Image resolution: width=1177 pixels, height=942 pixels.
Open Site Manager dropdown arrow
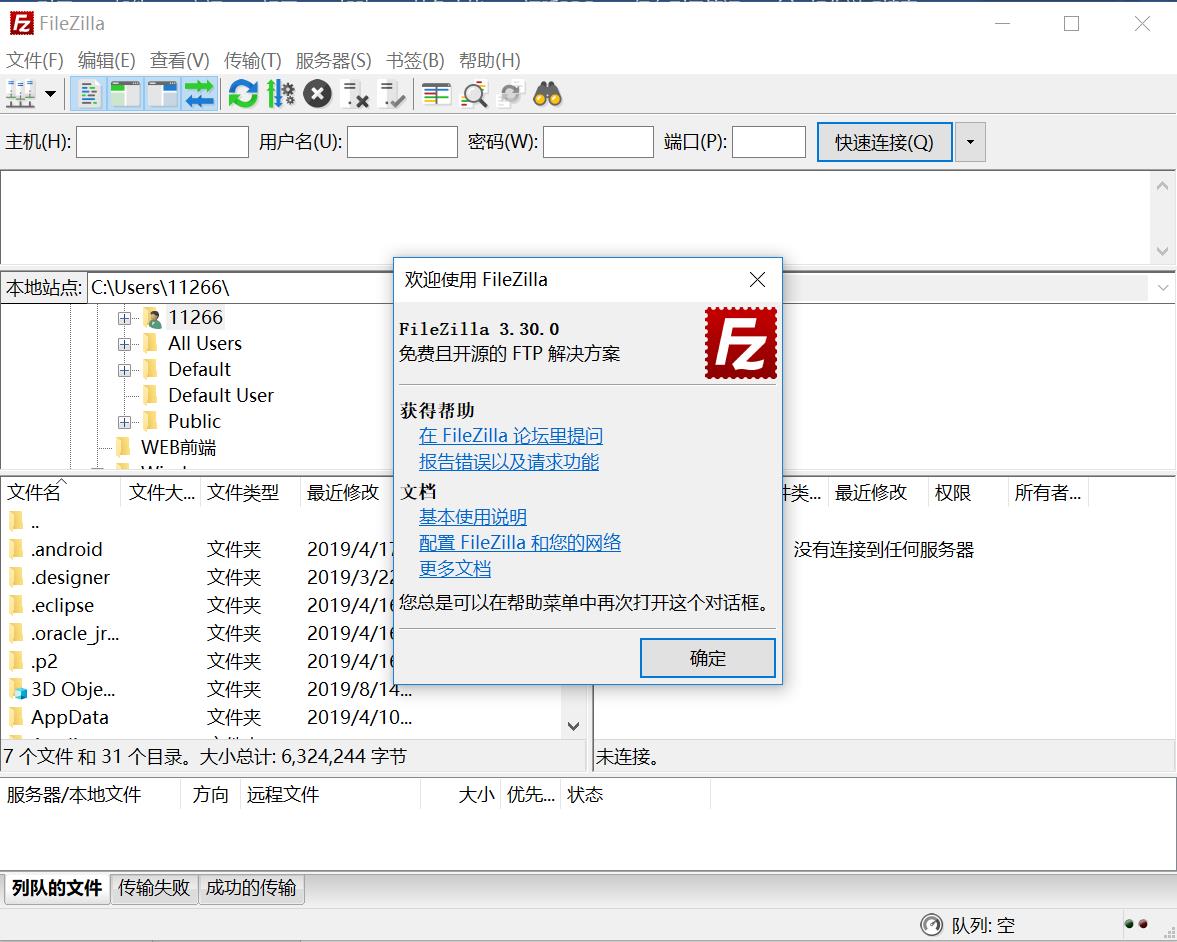[x=50, y=95]
